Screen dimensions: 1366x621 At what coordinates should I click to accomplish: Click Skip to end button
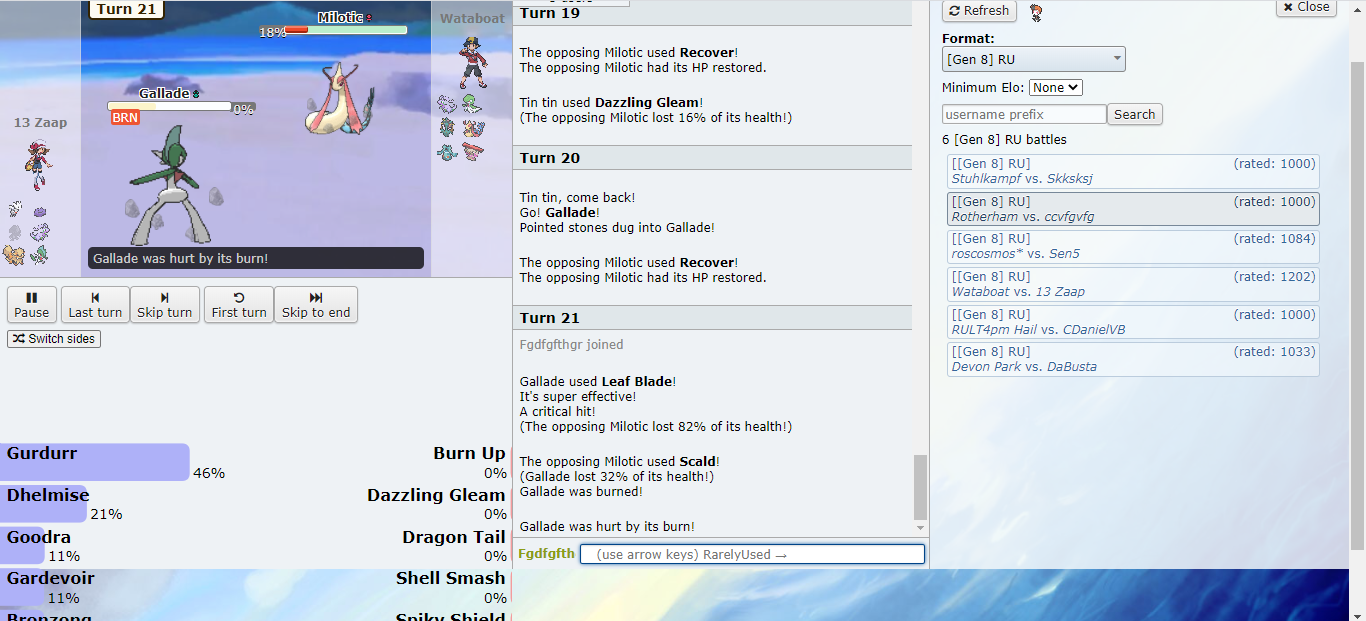[316, 305]
